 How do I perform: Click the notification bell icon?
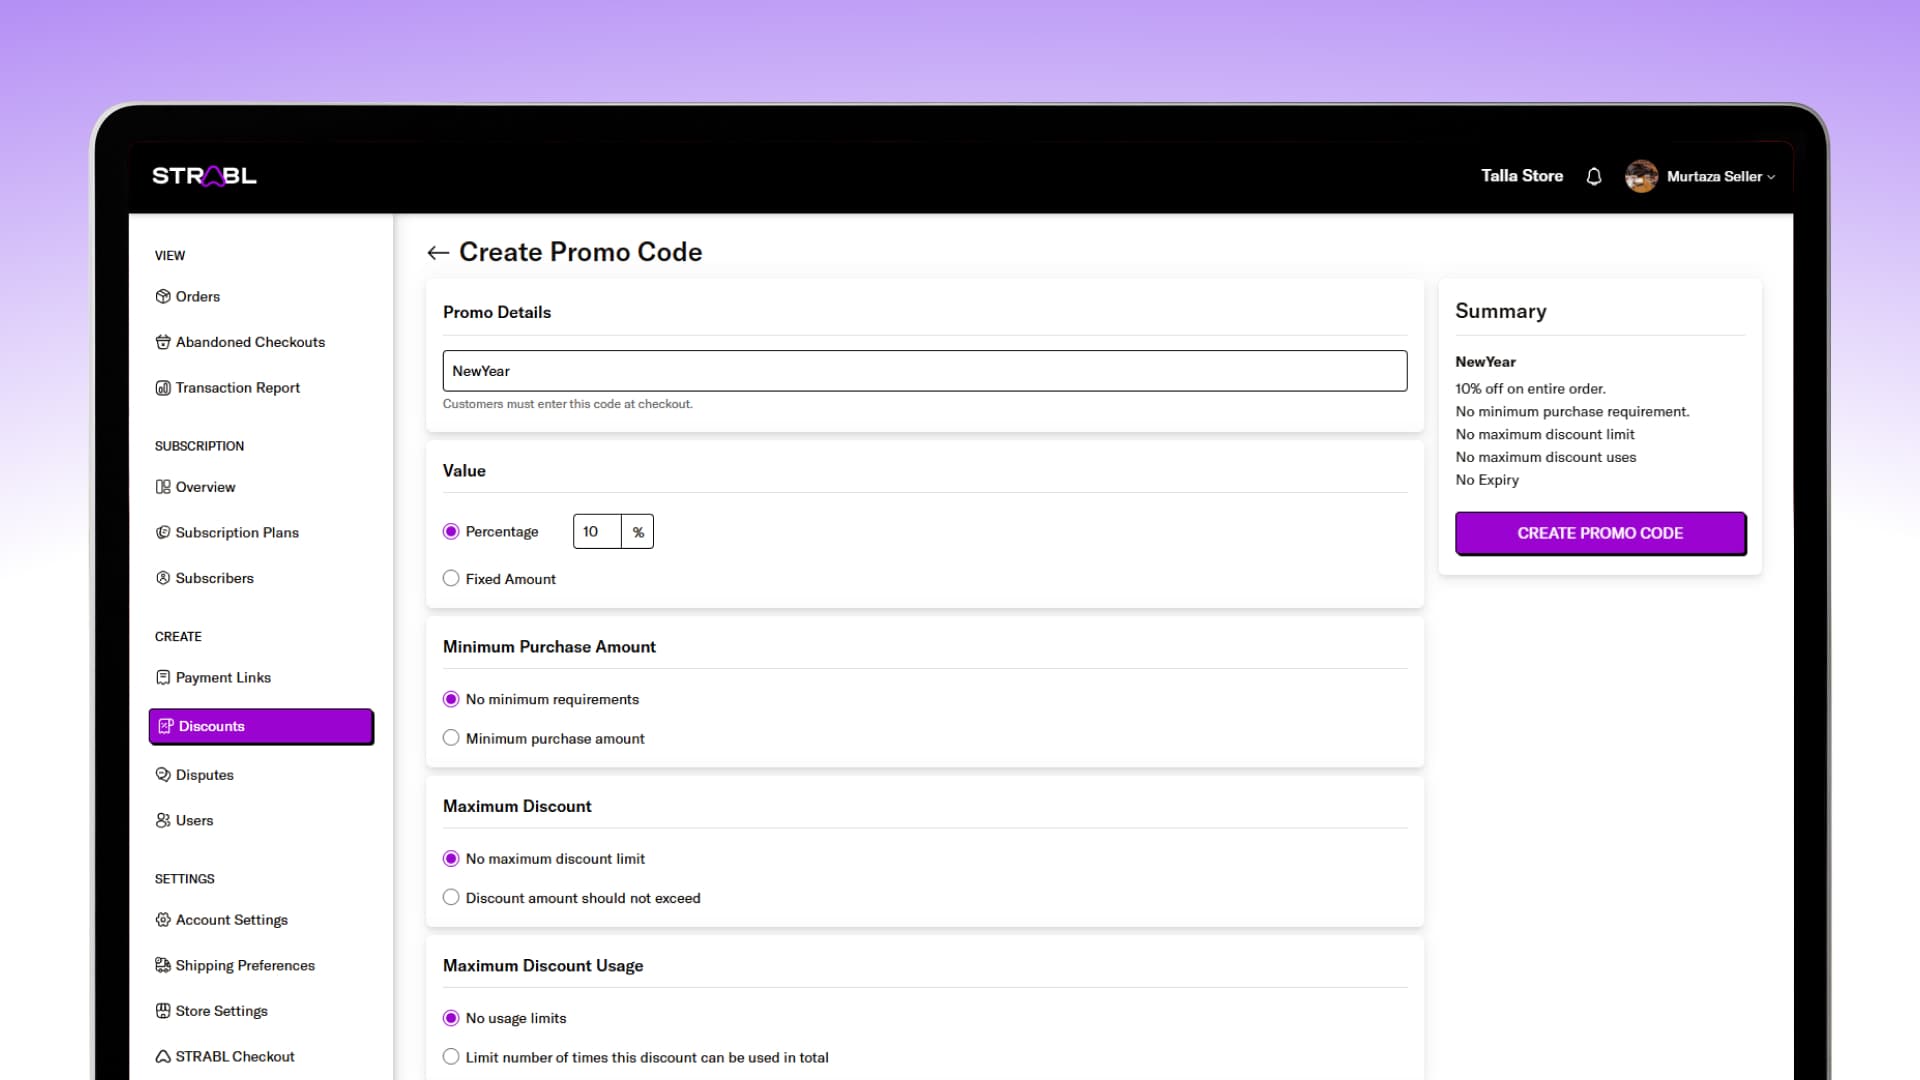click(x=1594, y=176)
